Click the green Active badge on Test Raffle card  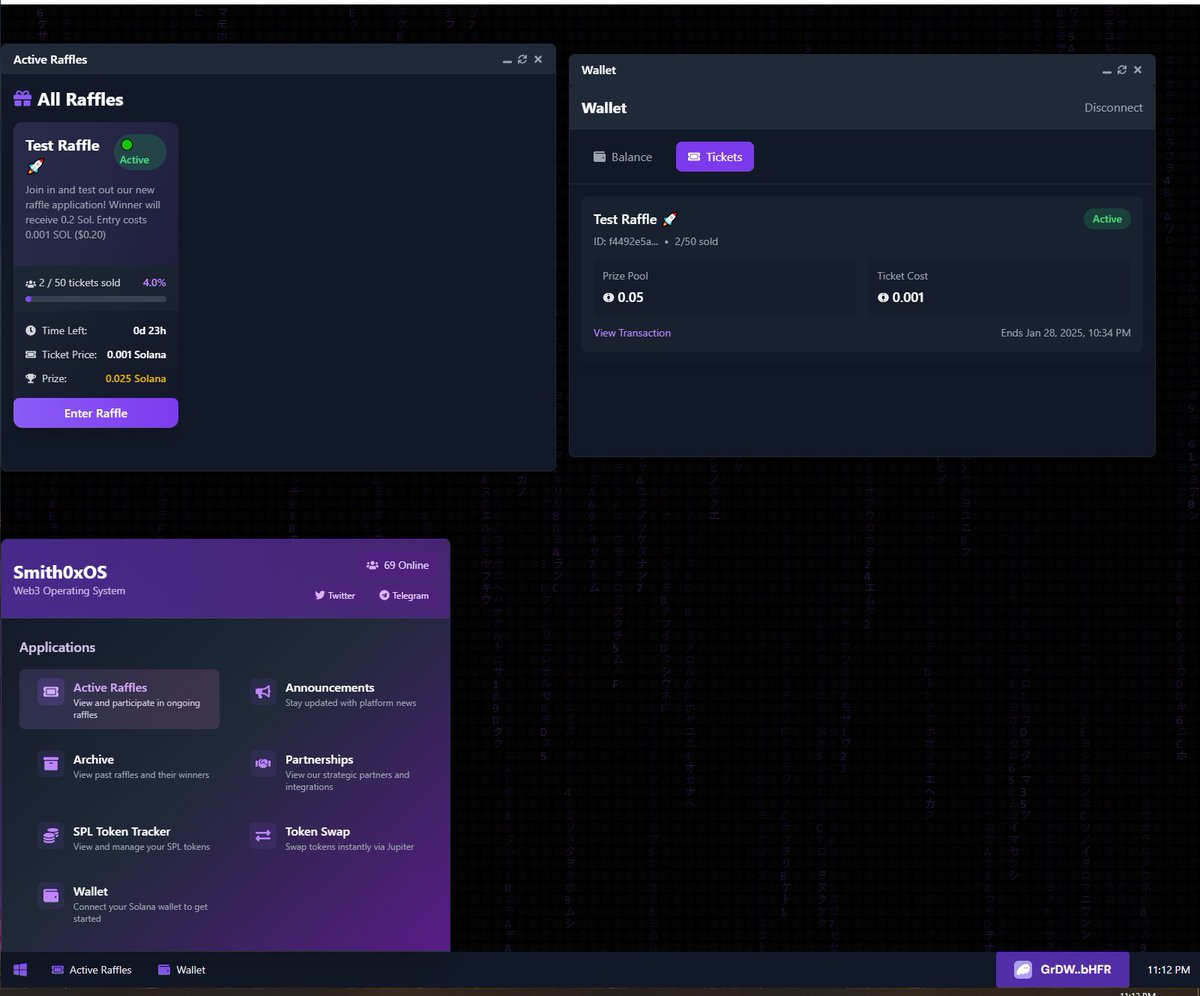point(140,152)
